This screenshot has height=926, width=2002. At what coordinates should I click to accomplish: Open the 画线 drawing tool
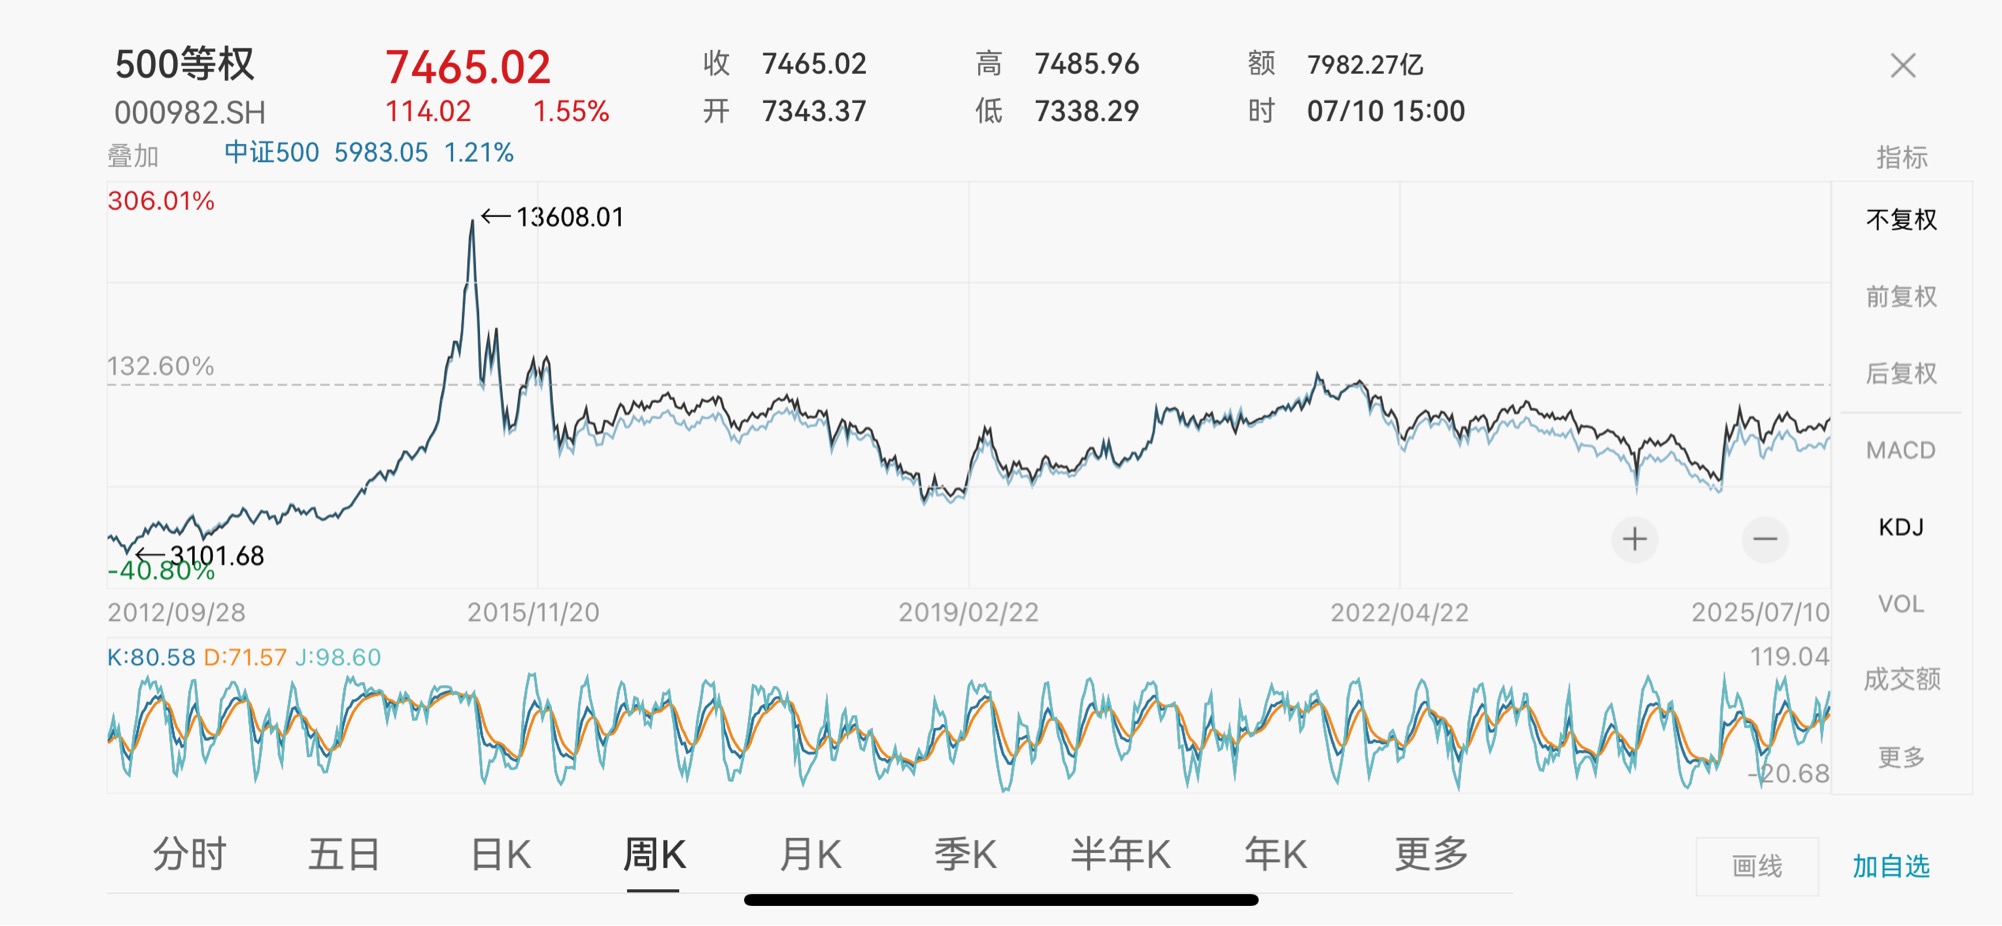click(x=1757, y=866)
